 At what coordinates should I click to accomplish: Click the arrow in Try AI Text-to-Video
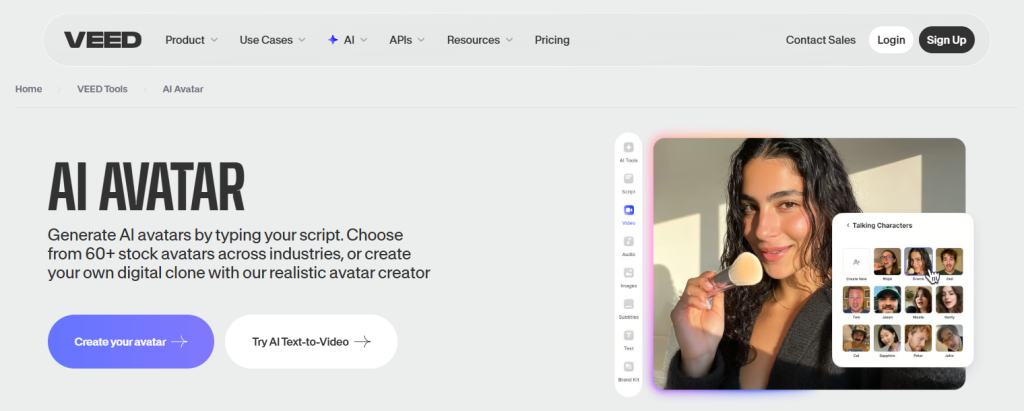362,342
